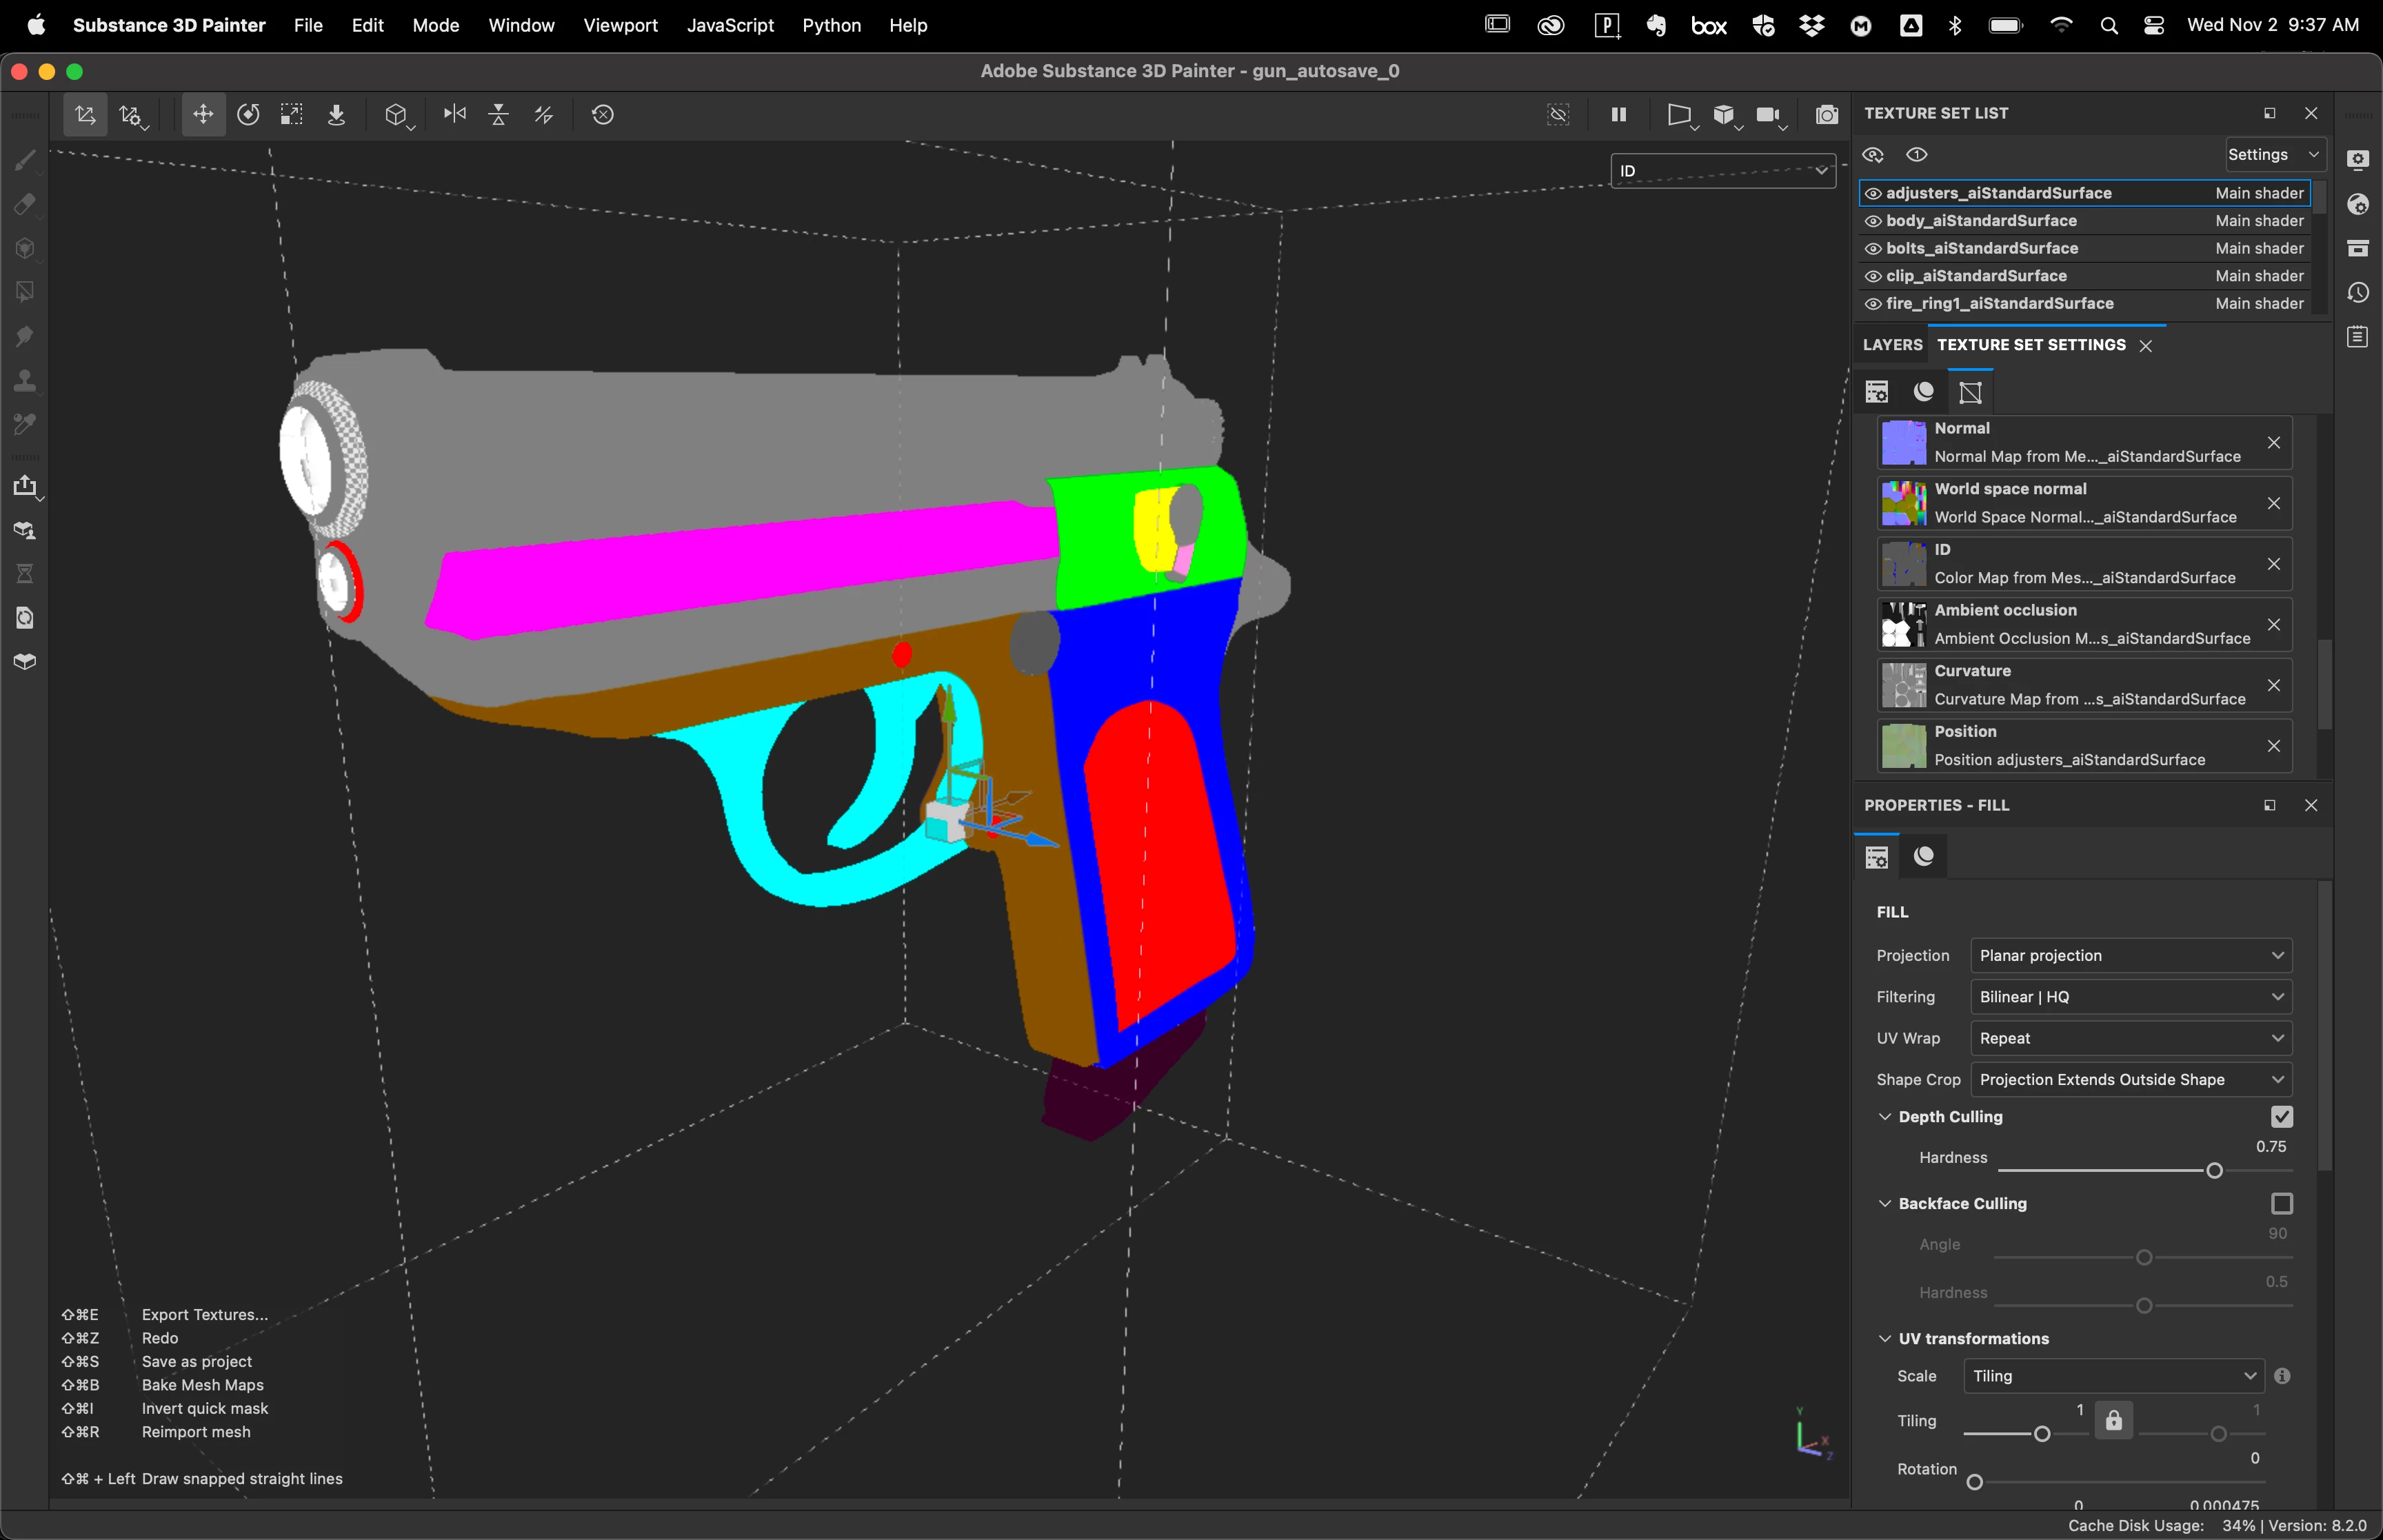Image resolution: width=2383 pixels, height=1540 pixels.
Task: Enable the Backface Culling checkbox
Action: tap(2281, 1204)
